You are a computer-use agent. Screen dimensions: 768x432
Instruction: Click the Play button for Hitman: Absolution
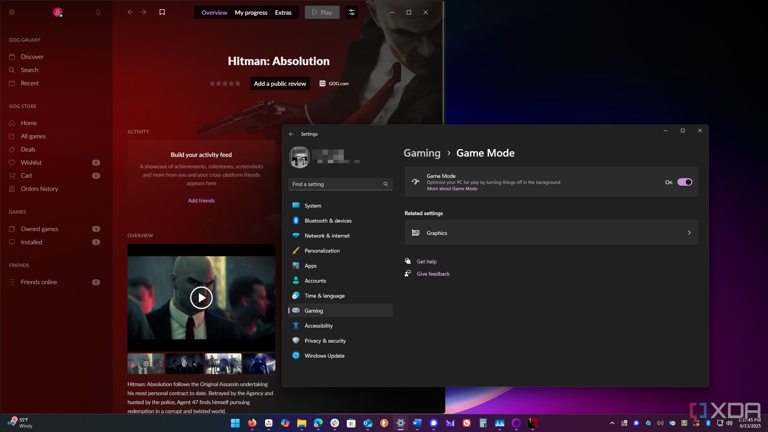[x=322, y=12]
